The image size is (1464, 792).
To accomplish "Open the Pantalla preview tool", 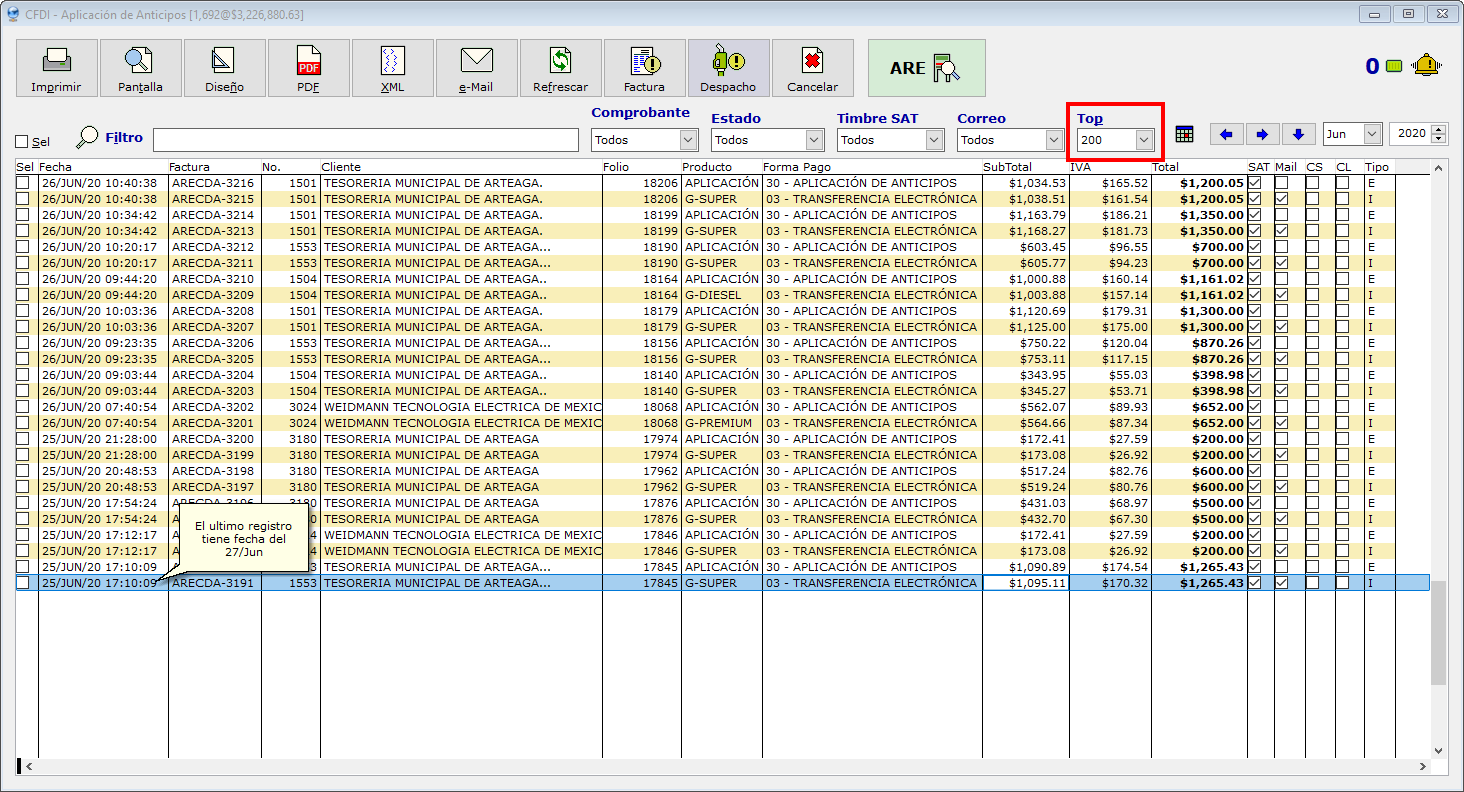I will coord(140,68).
